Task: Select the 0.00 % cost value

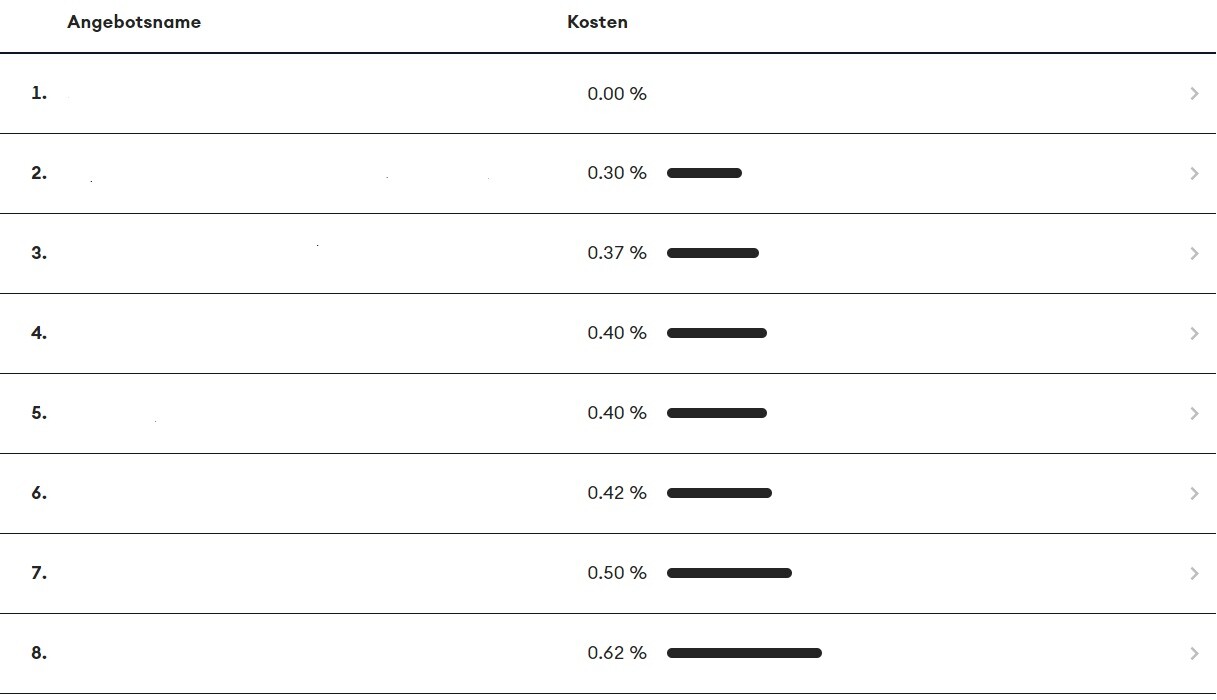Action: coord(617,93)
